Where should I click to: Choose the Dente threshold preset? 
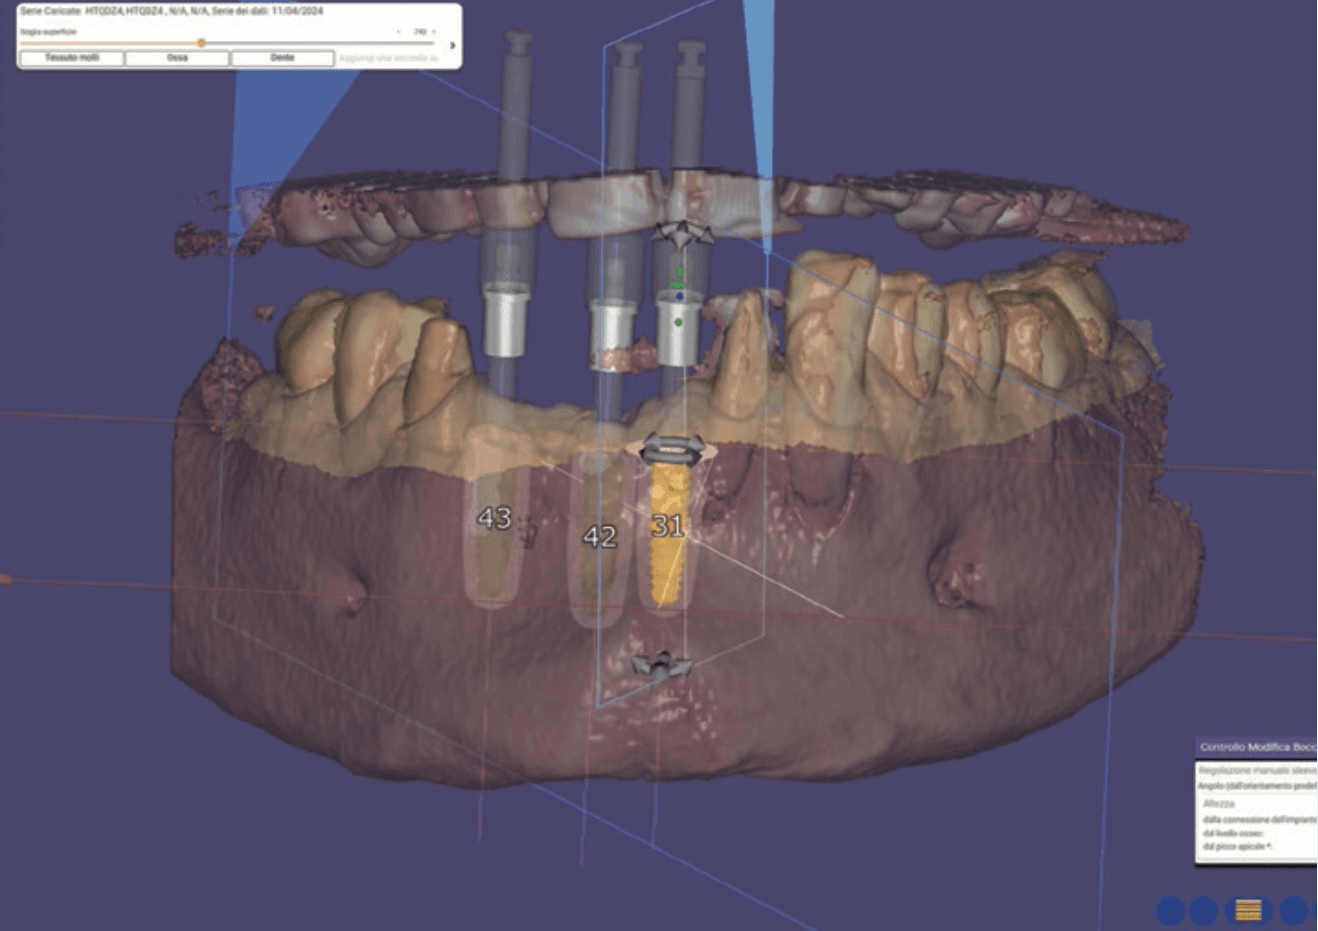tap(282, 58)
